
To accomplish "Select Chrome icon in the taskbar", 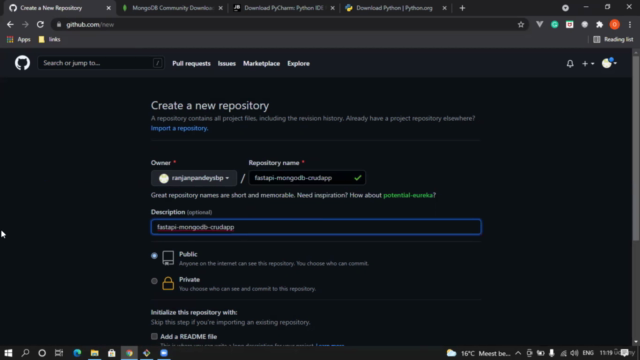I will coord(129,353).
